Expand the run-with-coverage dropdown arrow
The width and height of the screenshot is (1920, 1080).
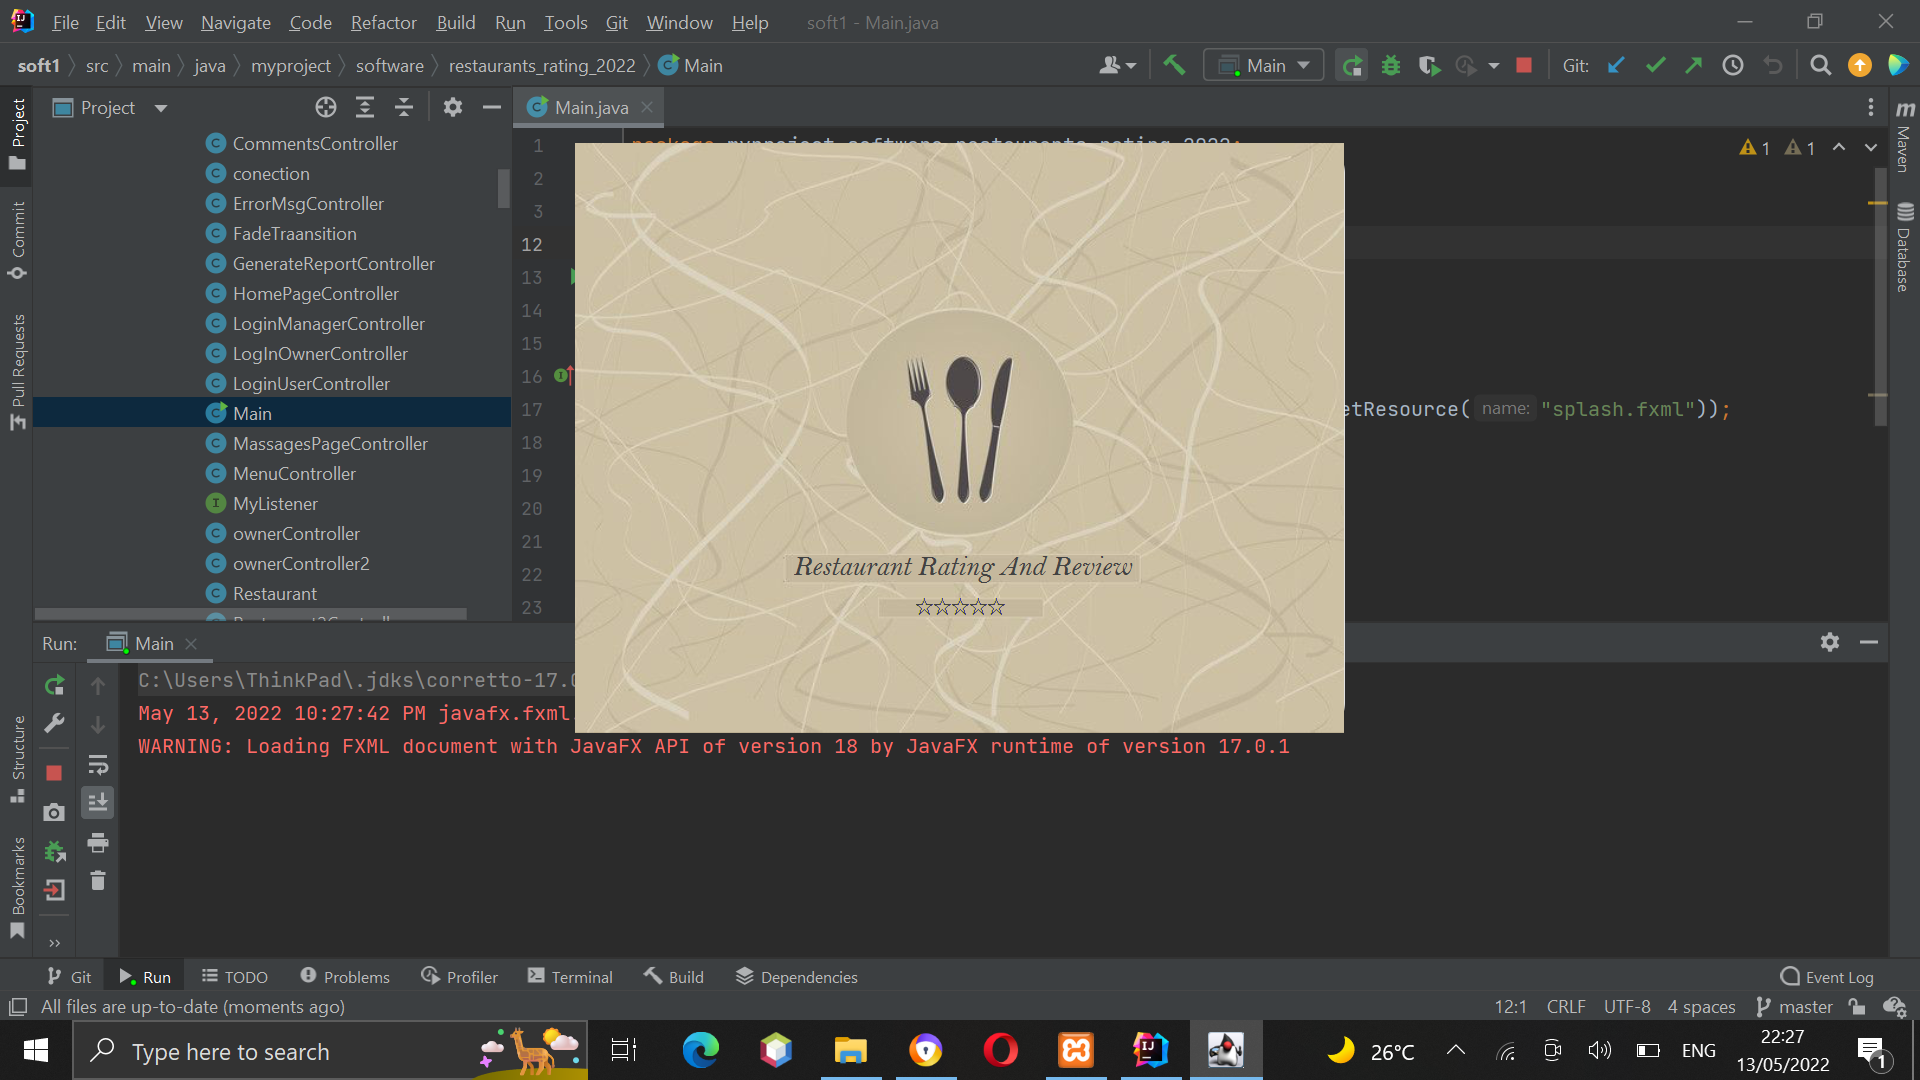1493,64
